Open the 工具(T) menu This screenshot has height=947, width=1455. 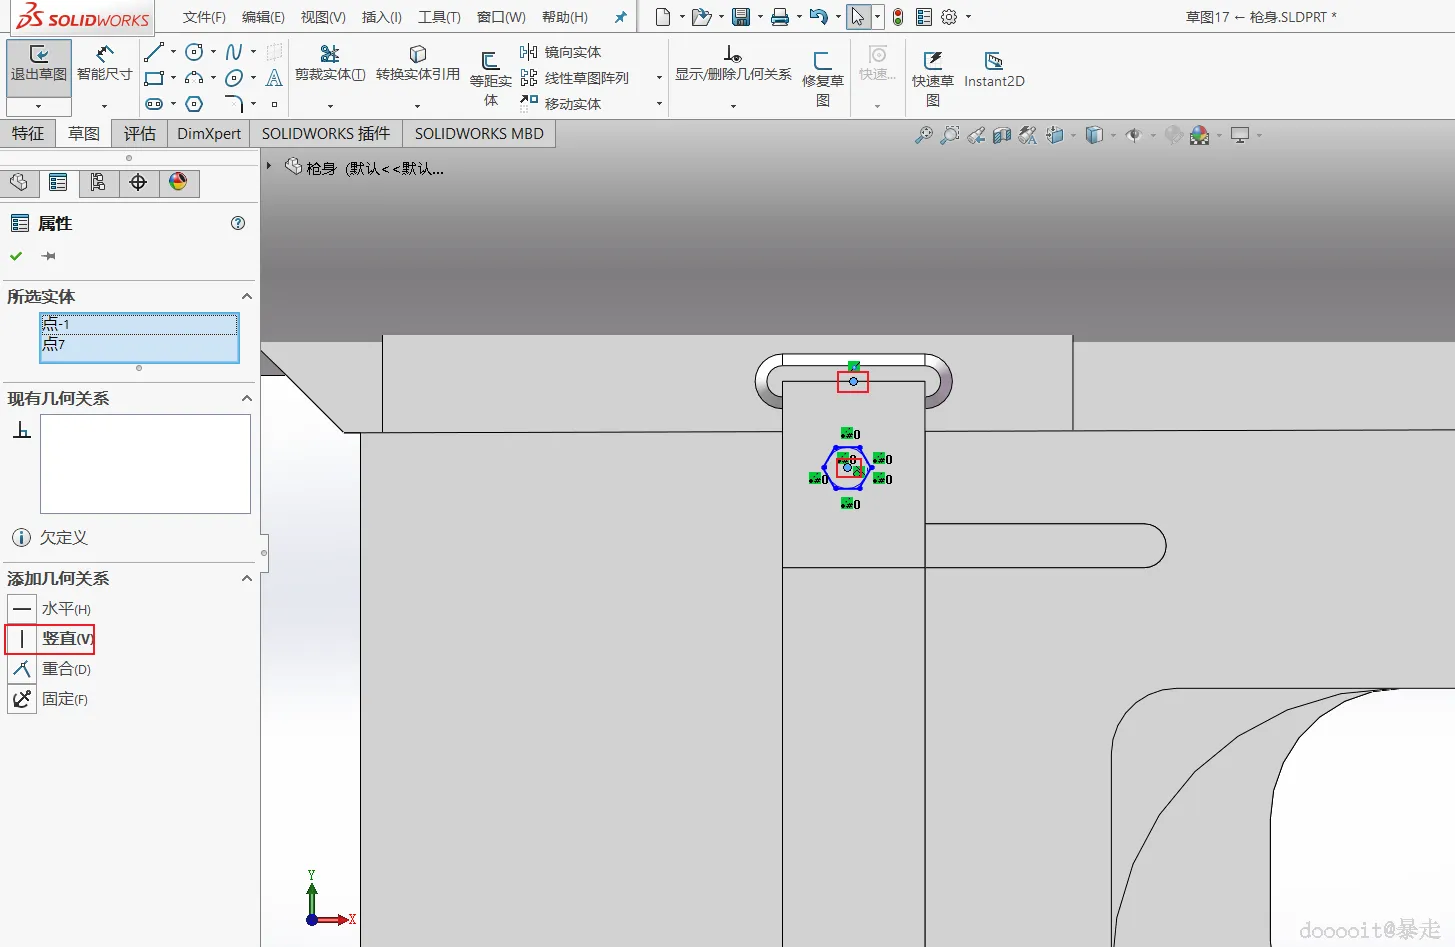click(439, 17)
